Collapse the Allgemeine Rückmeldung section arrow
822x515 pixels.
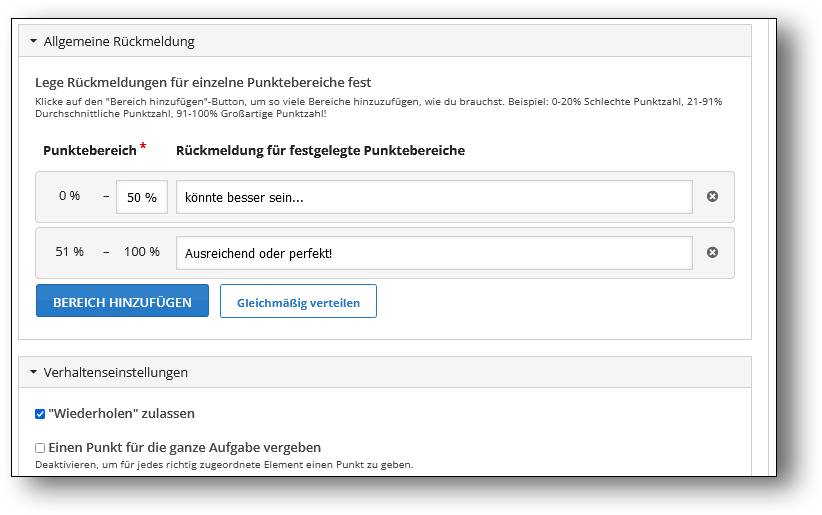click(x=33, y=42)
